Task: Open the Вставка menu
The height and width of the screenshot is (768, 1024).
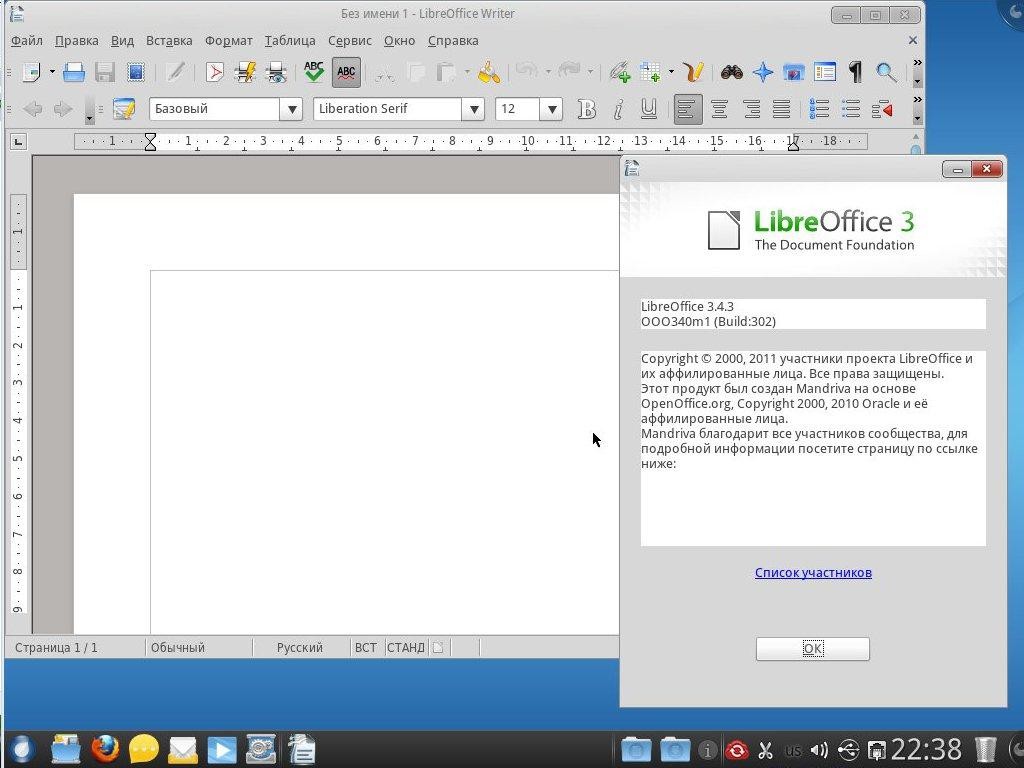Action: coord(169,40)
